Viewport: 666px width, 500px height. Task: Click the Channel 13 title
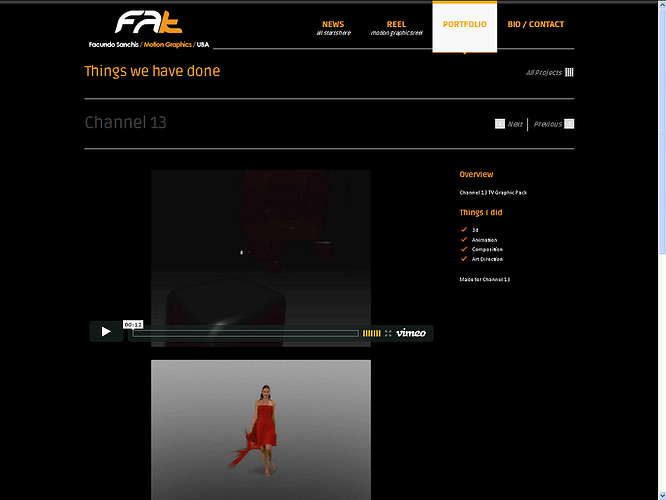[x=125, y=122]
